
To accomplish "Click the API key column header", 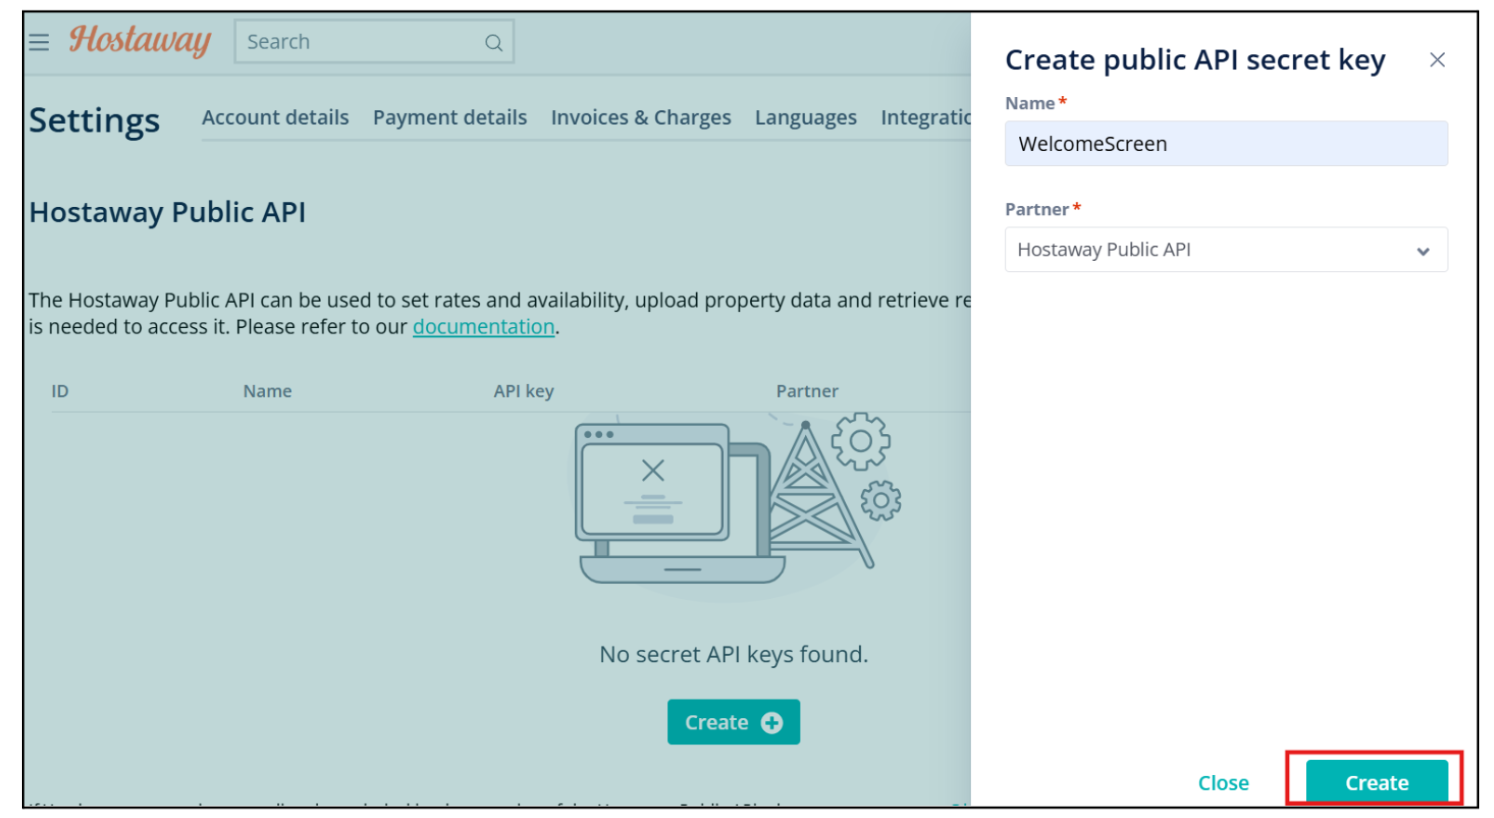I will click(x=523, y=391).
